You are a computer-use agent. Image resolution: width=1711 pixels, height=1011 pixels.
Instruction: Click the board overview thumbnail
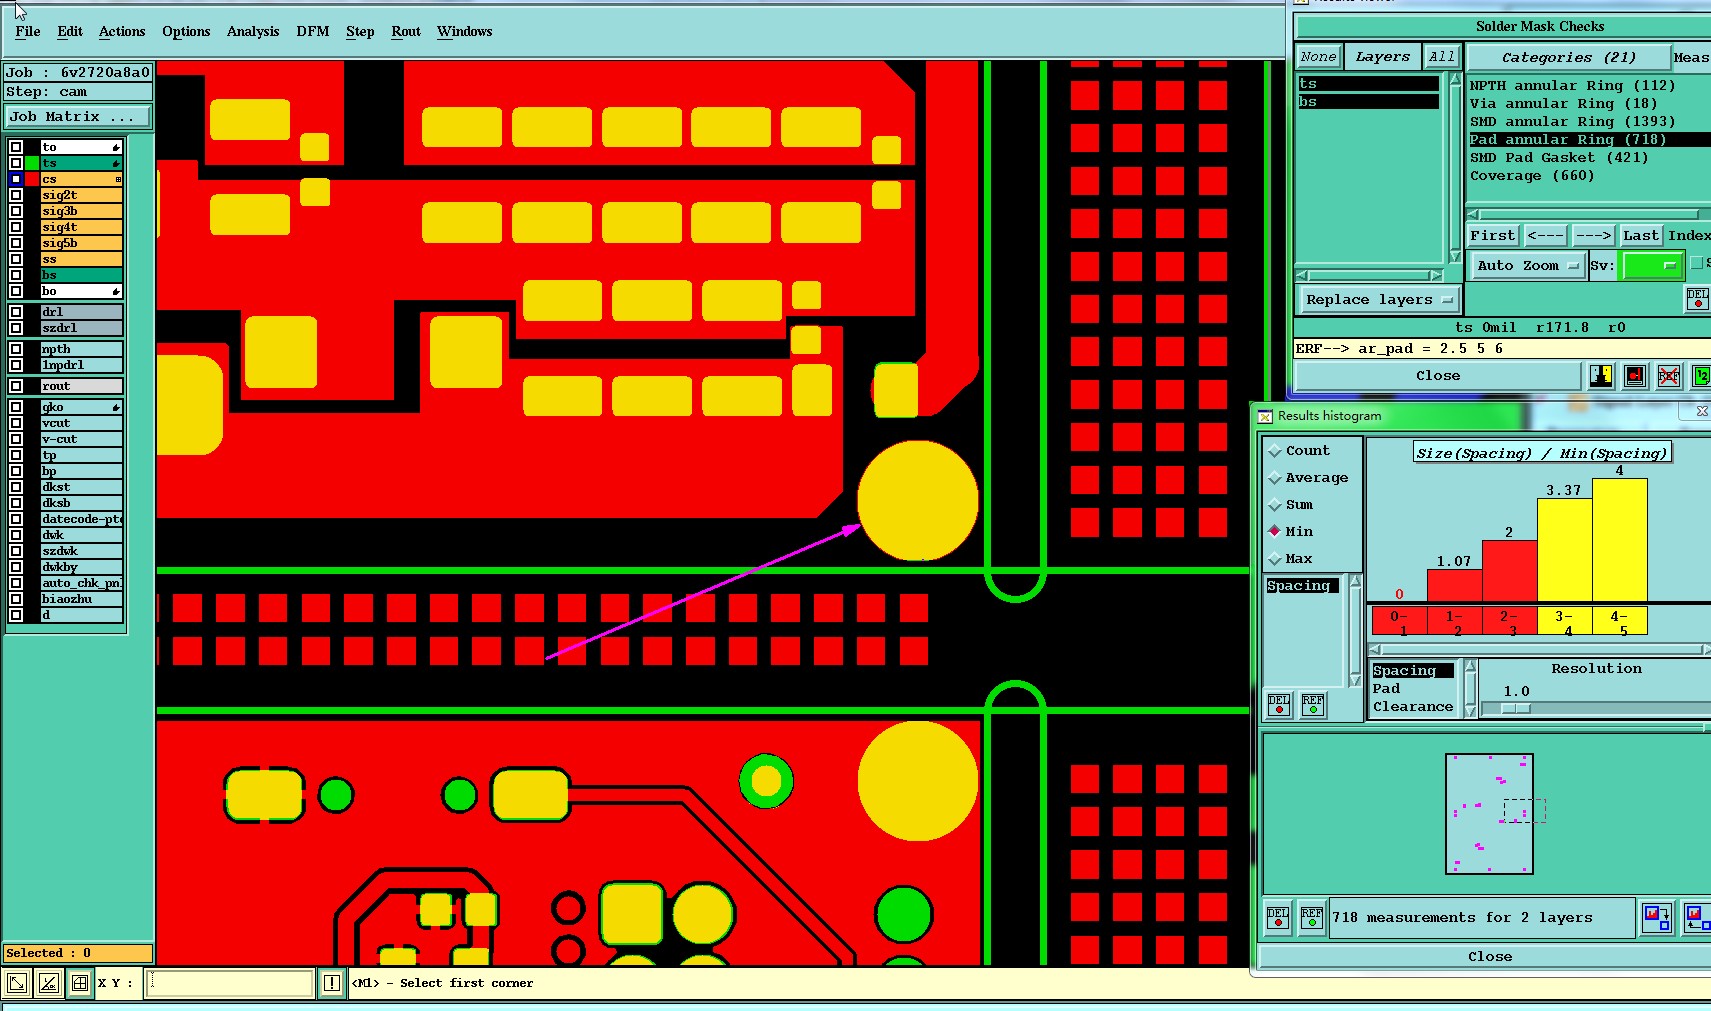1489,814
